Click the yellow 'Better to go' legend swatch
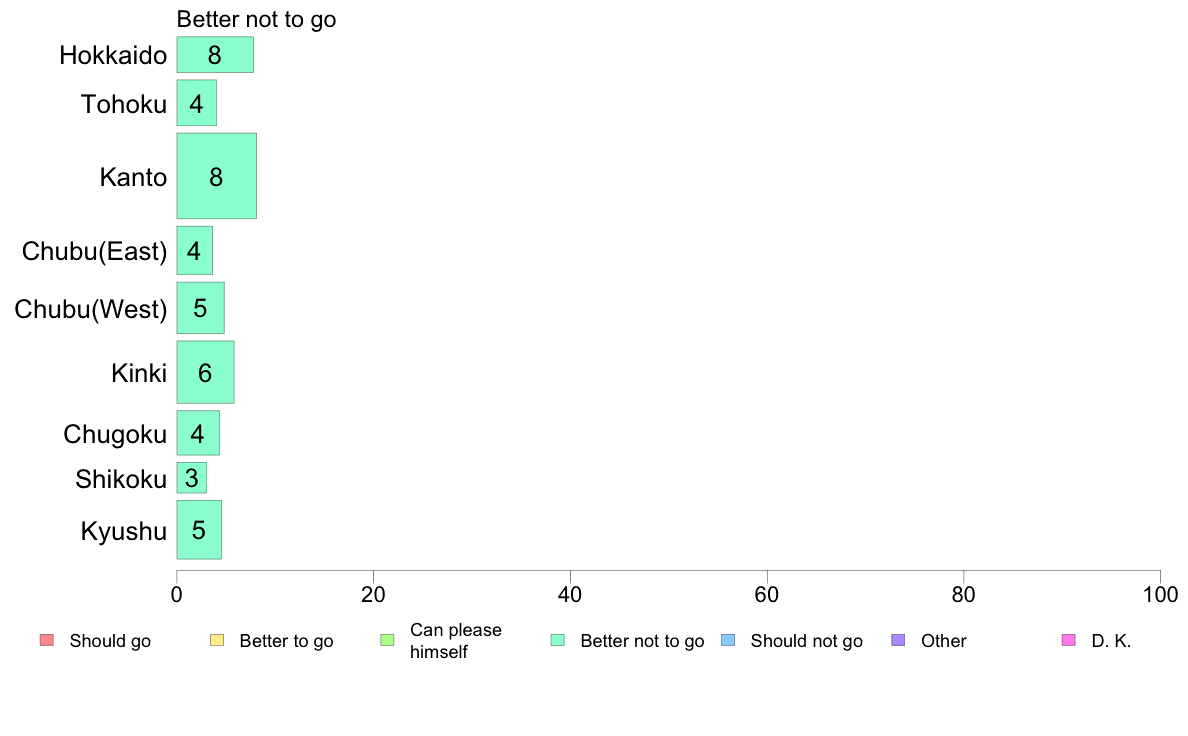The image size is (1188, 736). 217,640
